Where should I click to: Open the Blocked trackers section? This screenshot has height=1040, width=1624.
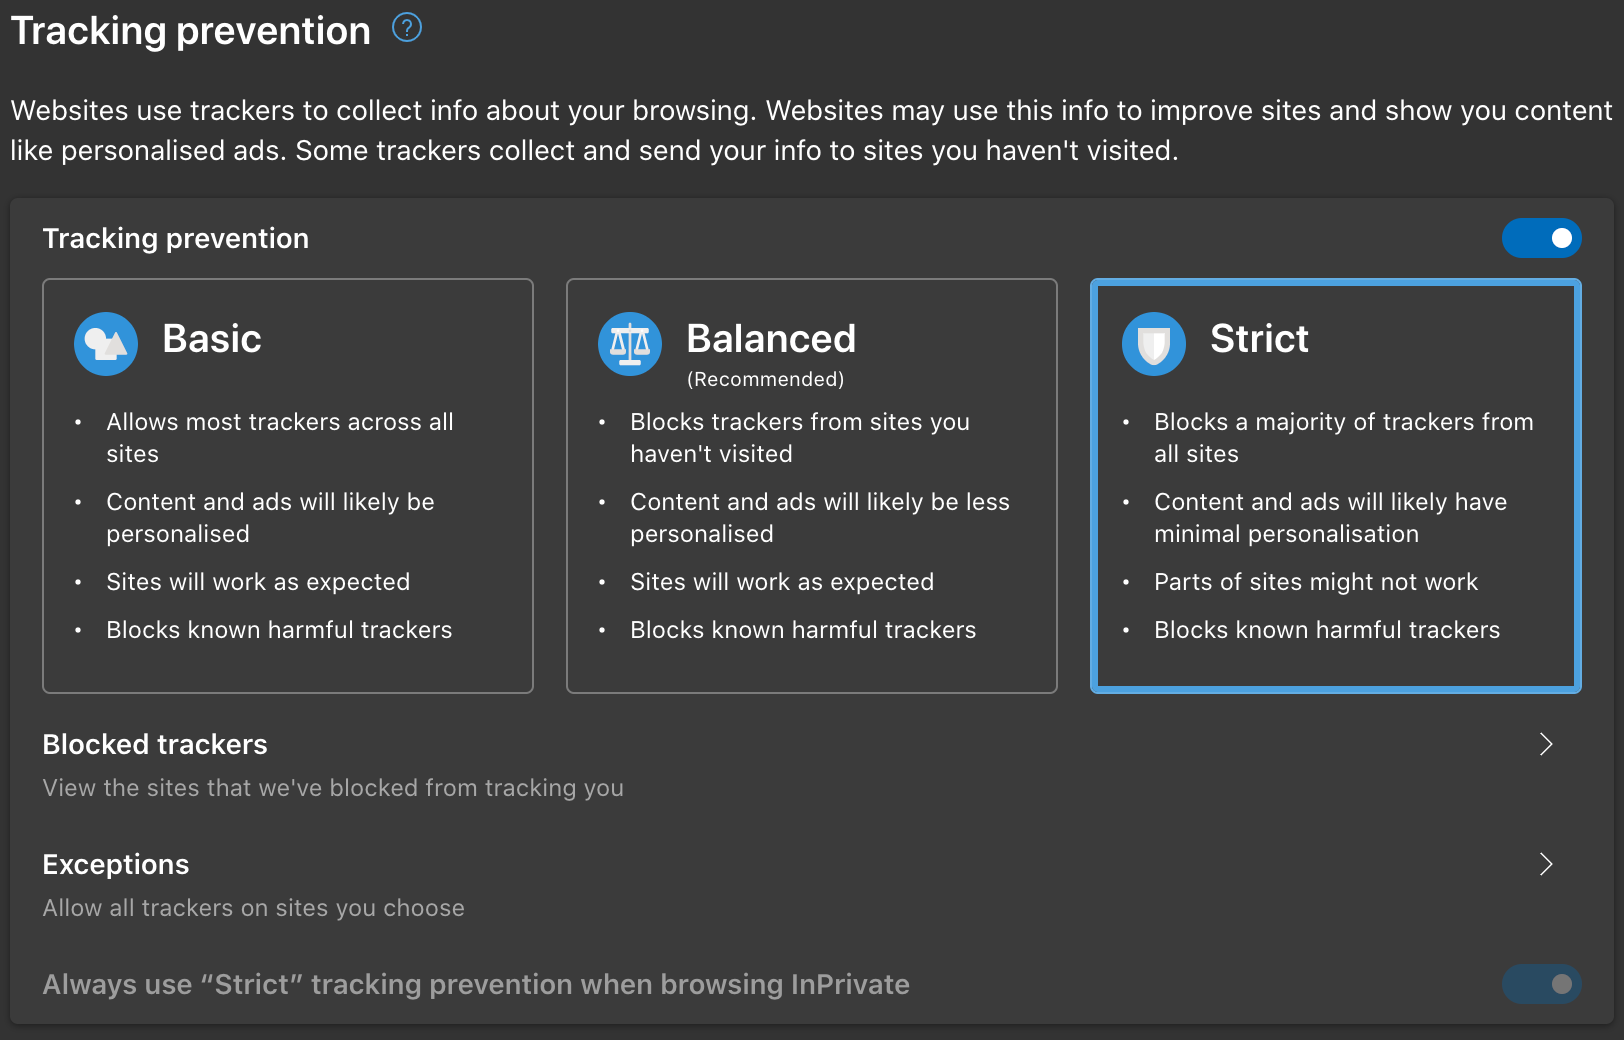tap(155, 745)
